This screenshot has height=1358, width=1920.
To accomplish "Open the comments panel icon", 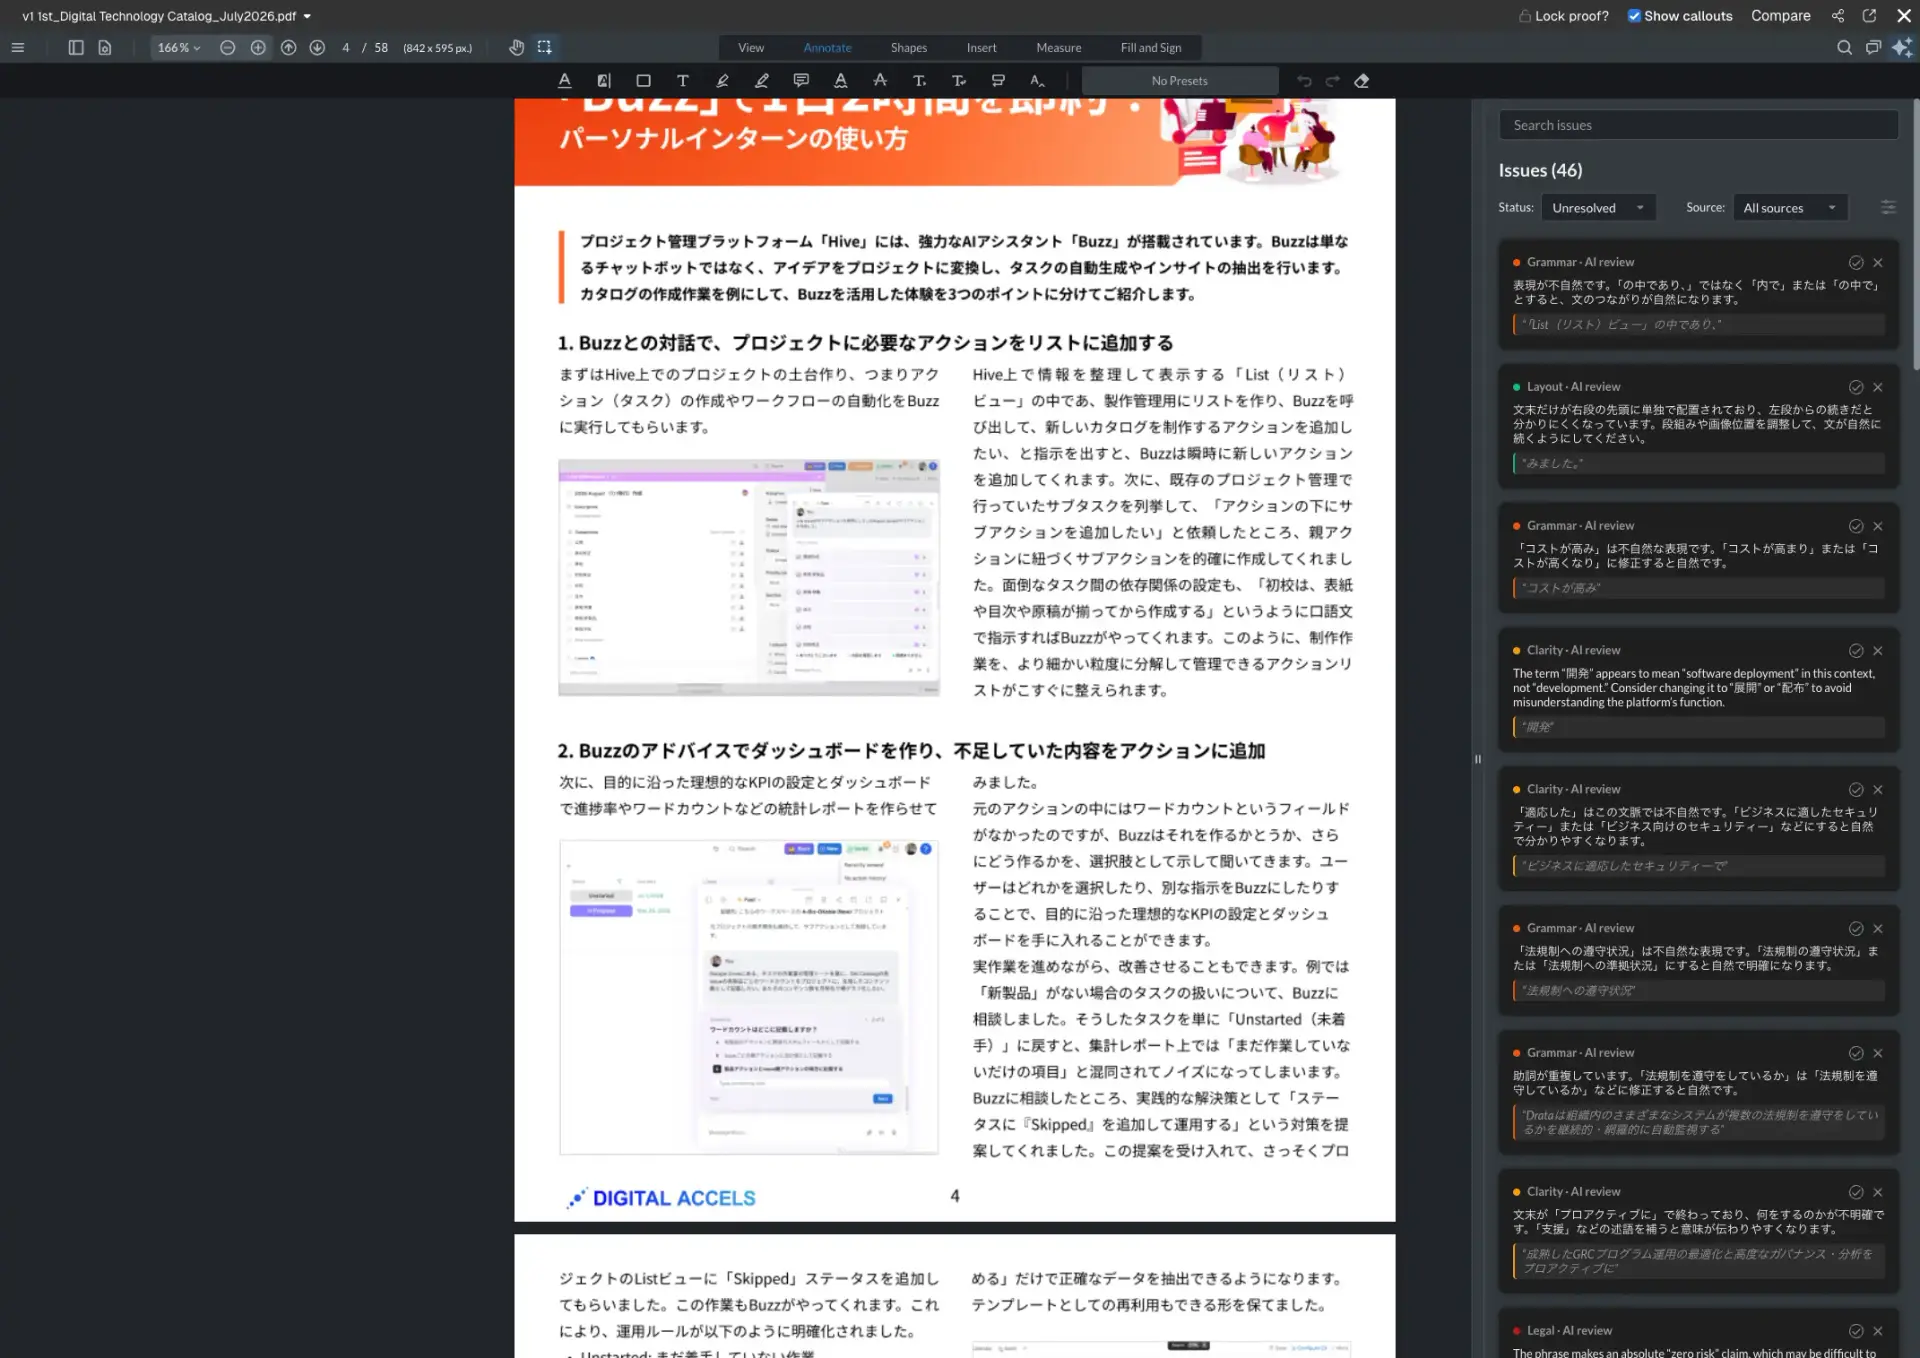I will pyautogui.click(x=1873, y=47).
